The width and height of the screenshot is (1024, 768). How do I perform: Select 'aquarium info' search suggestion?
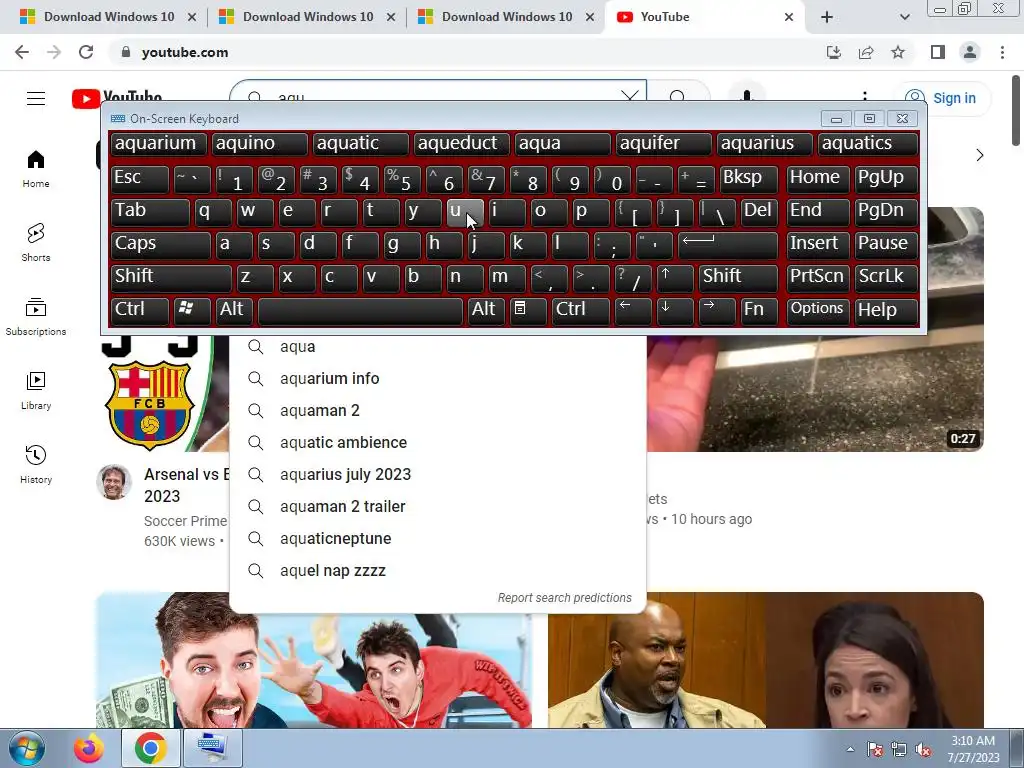click(x=438, y=379)
